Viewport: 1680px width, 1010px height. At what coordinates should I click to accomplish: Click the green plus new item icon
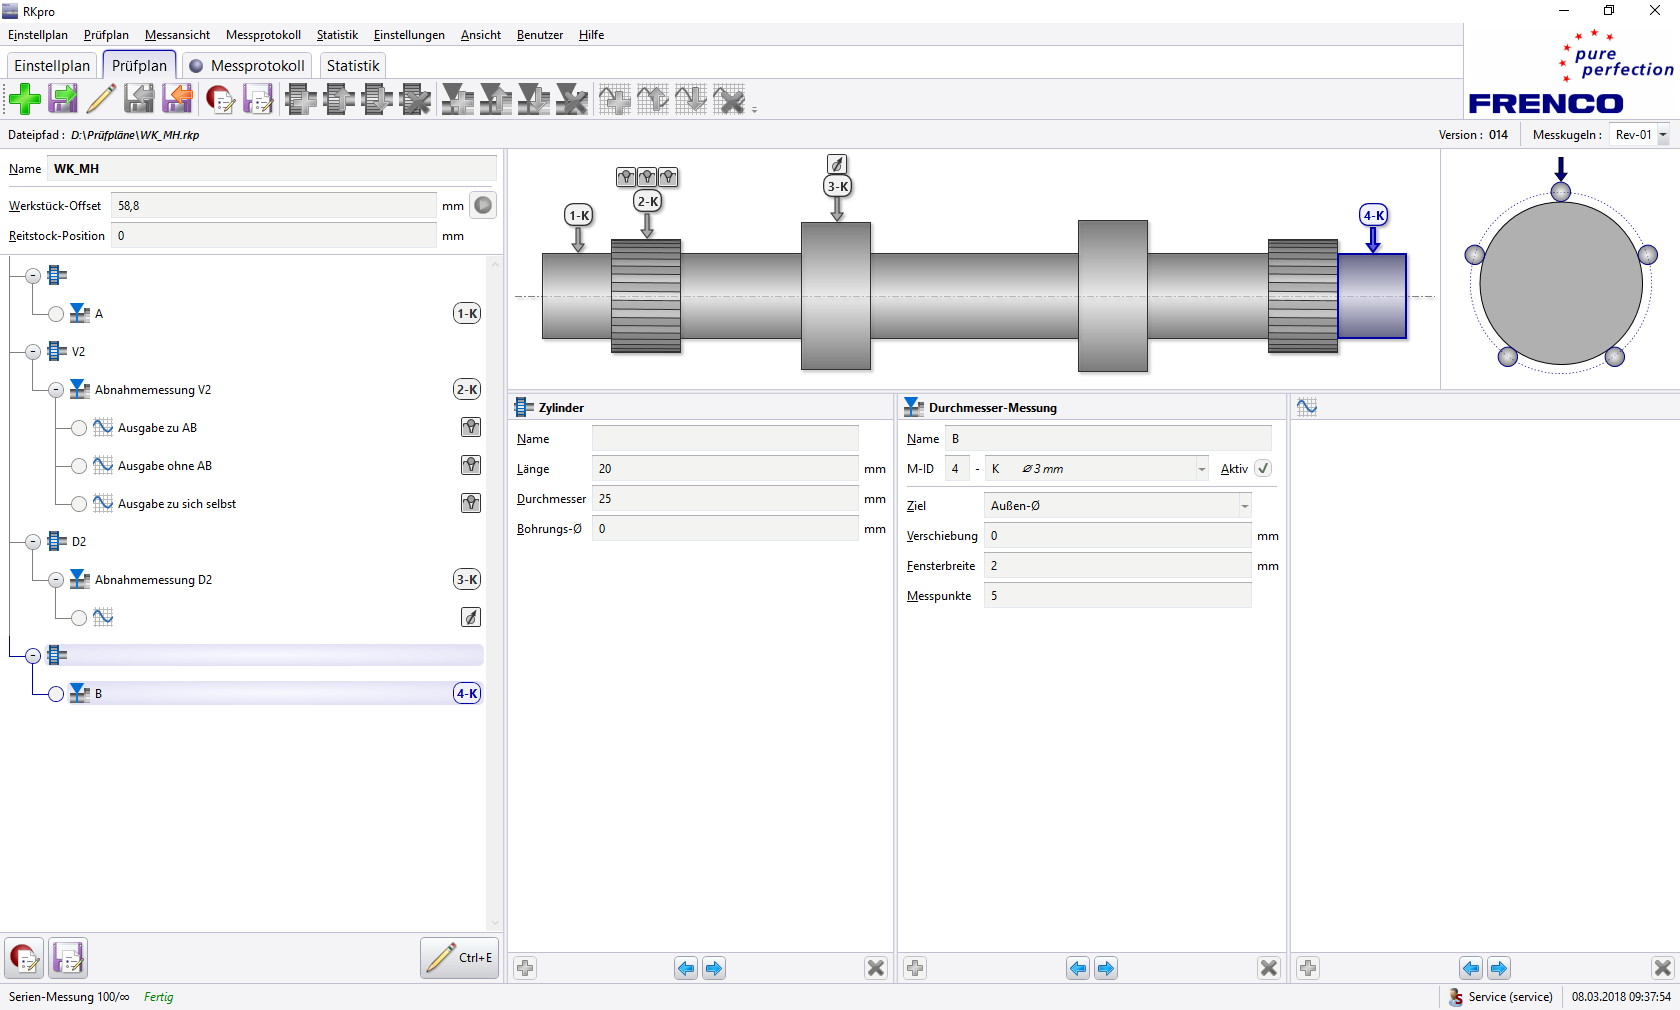point(25,99)
